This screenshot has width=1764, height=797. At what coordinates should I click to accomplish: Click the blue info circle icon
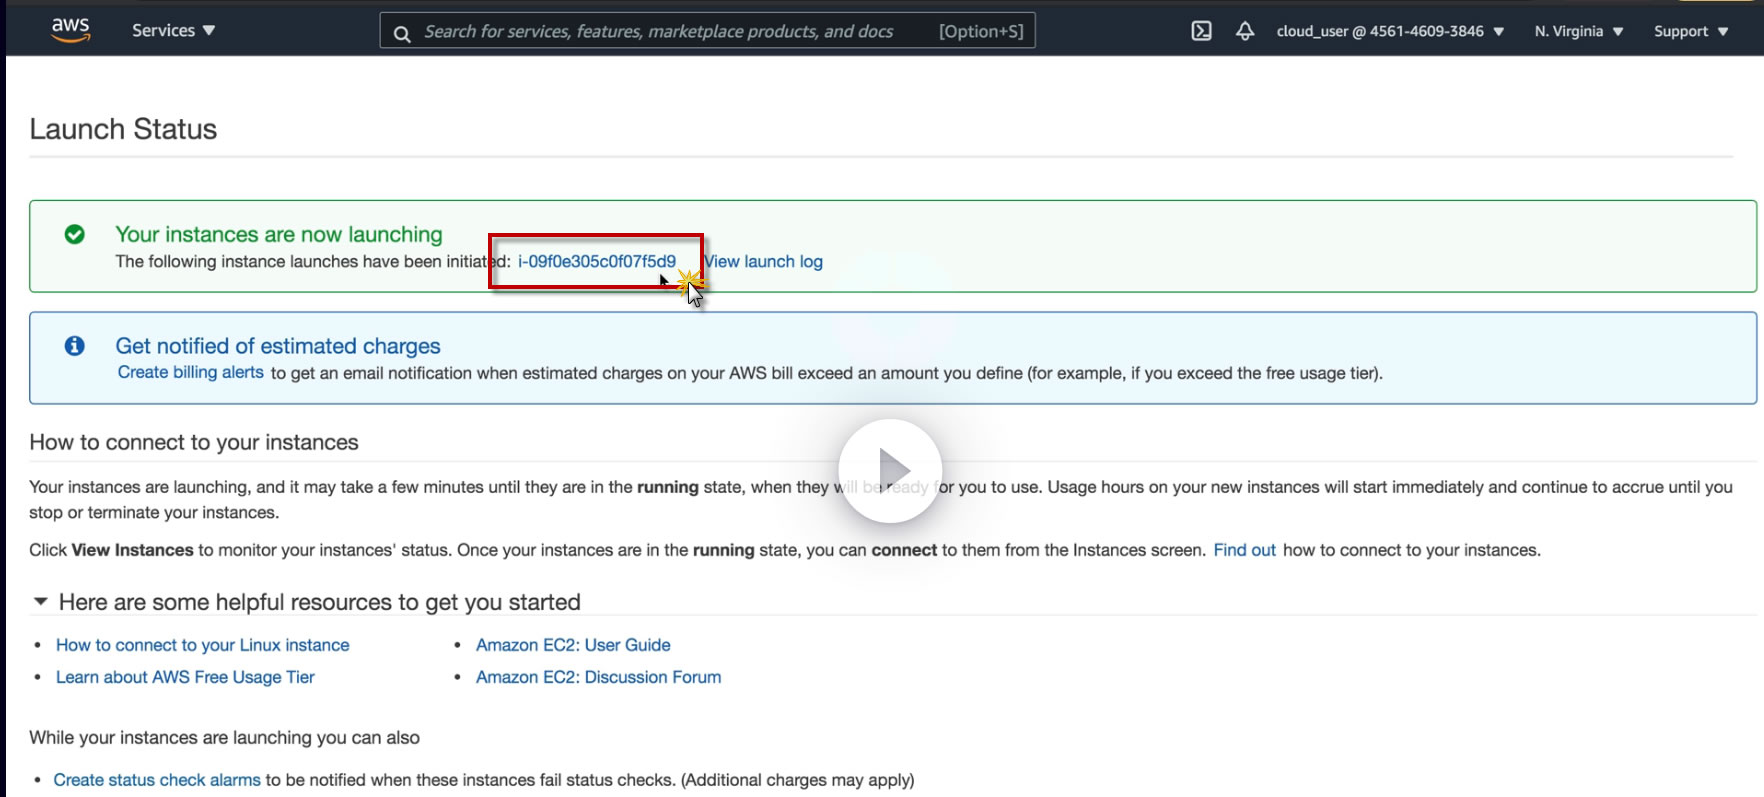(x=75, y=346)
